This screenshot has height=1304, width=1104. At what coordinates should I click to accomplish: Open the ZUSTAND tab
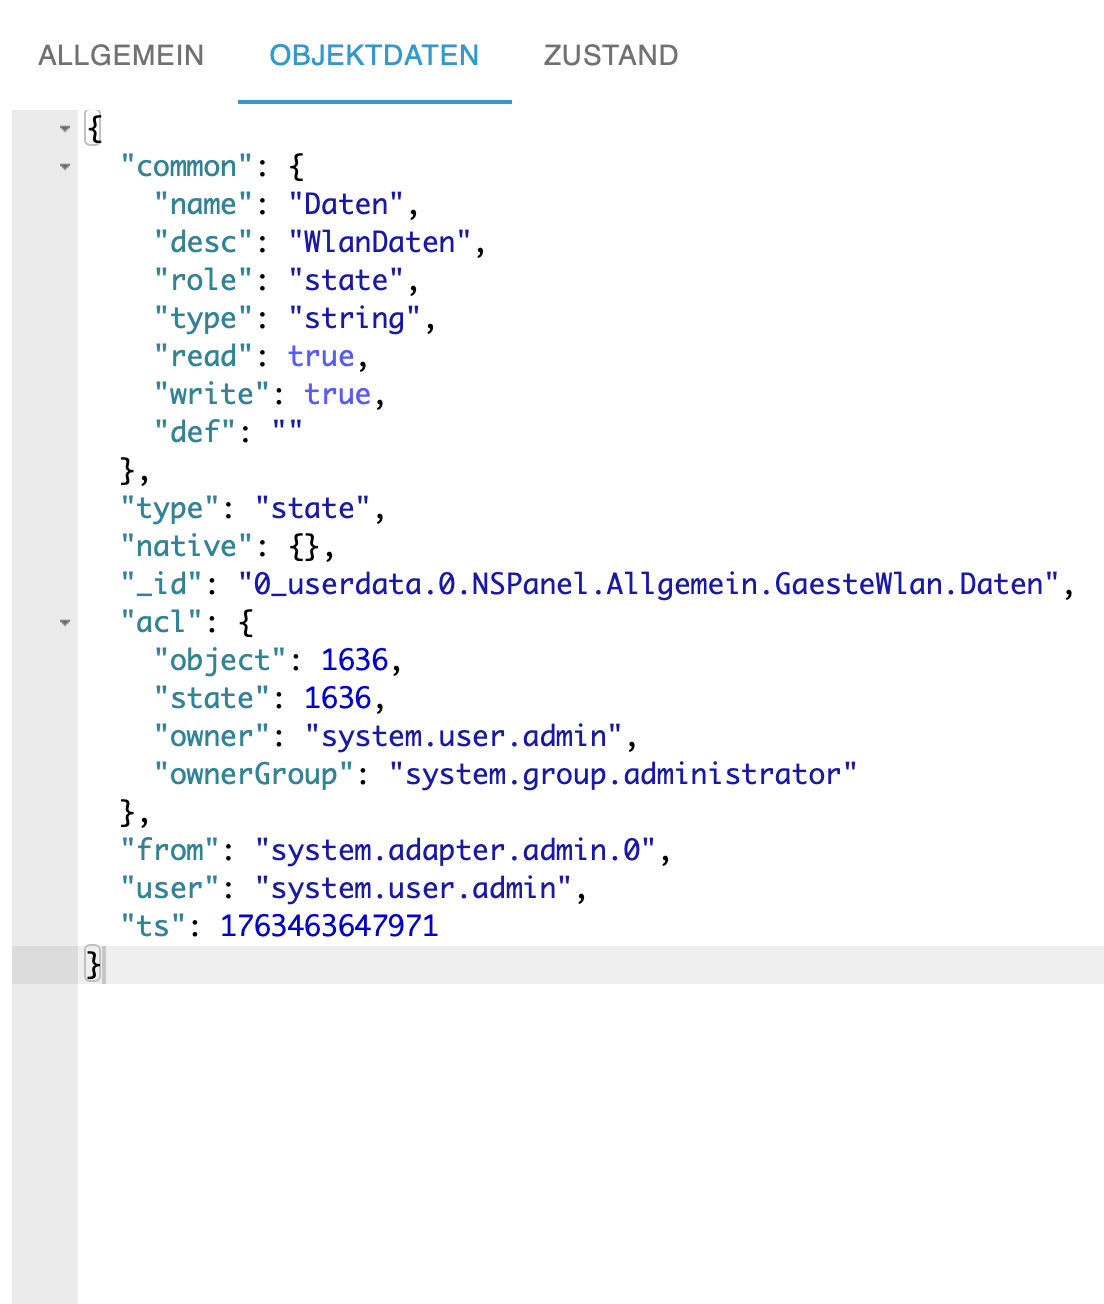[611, 55]
